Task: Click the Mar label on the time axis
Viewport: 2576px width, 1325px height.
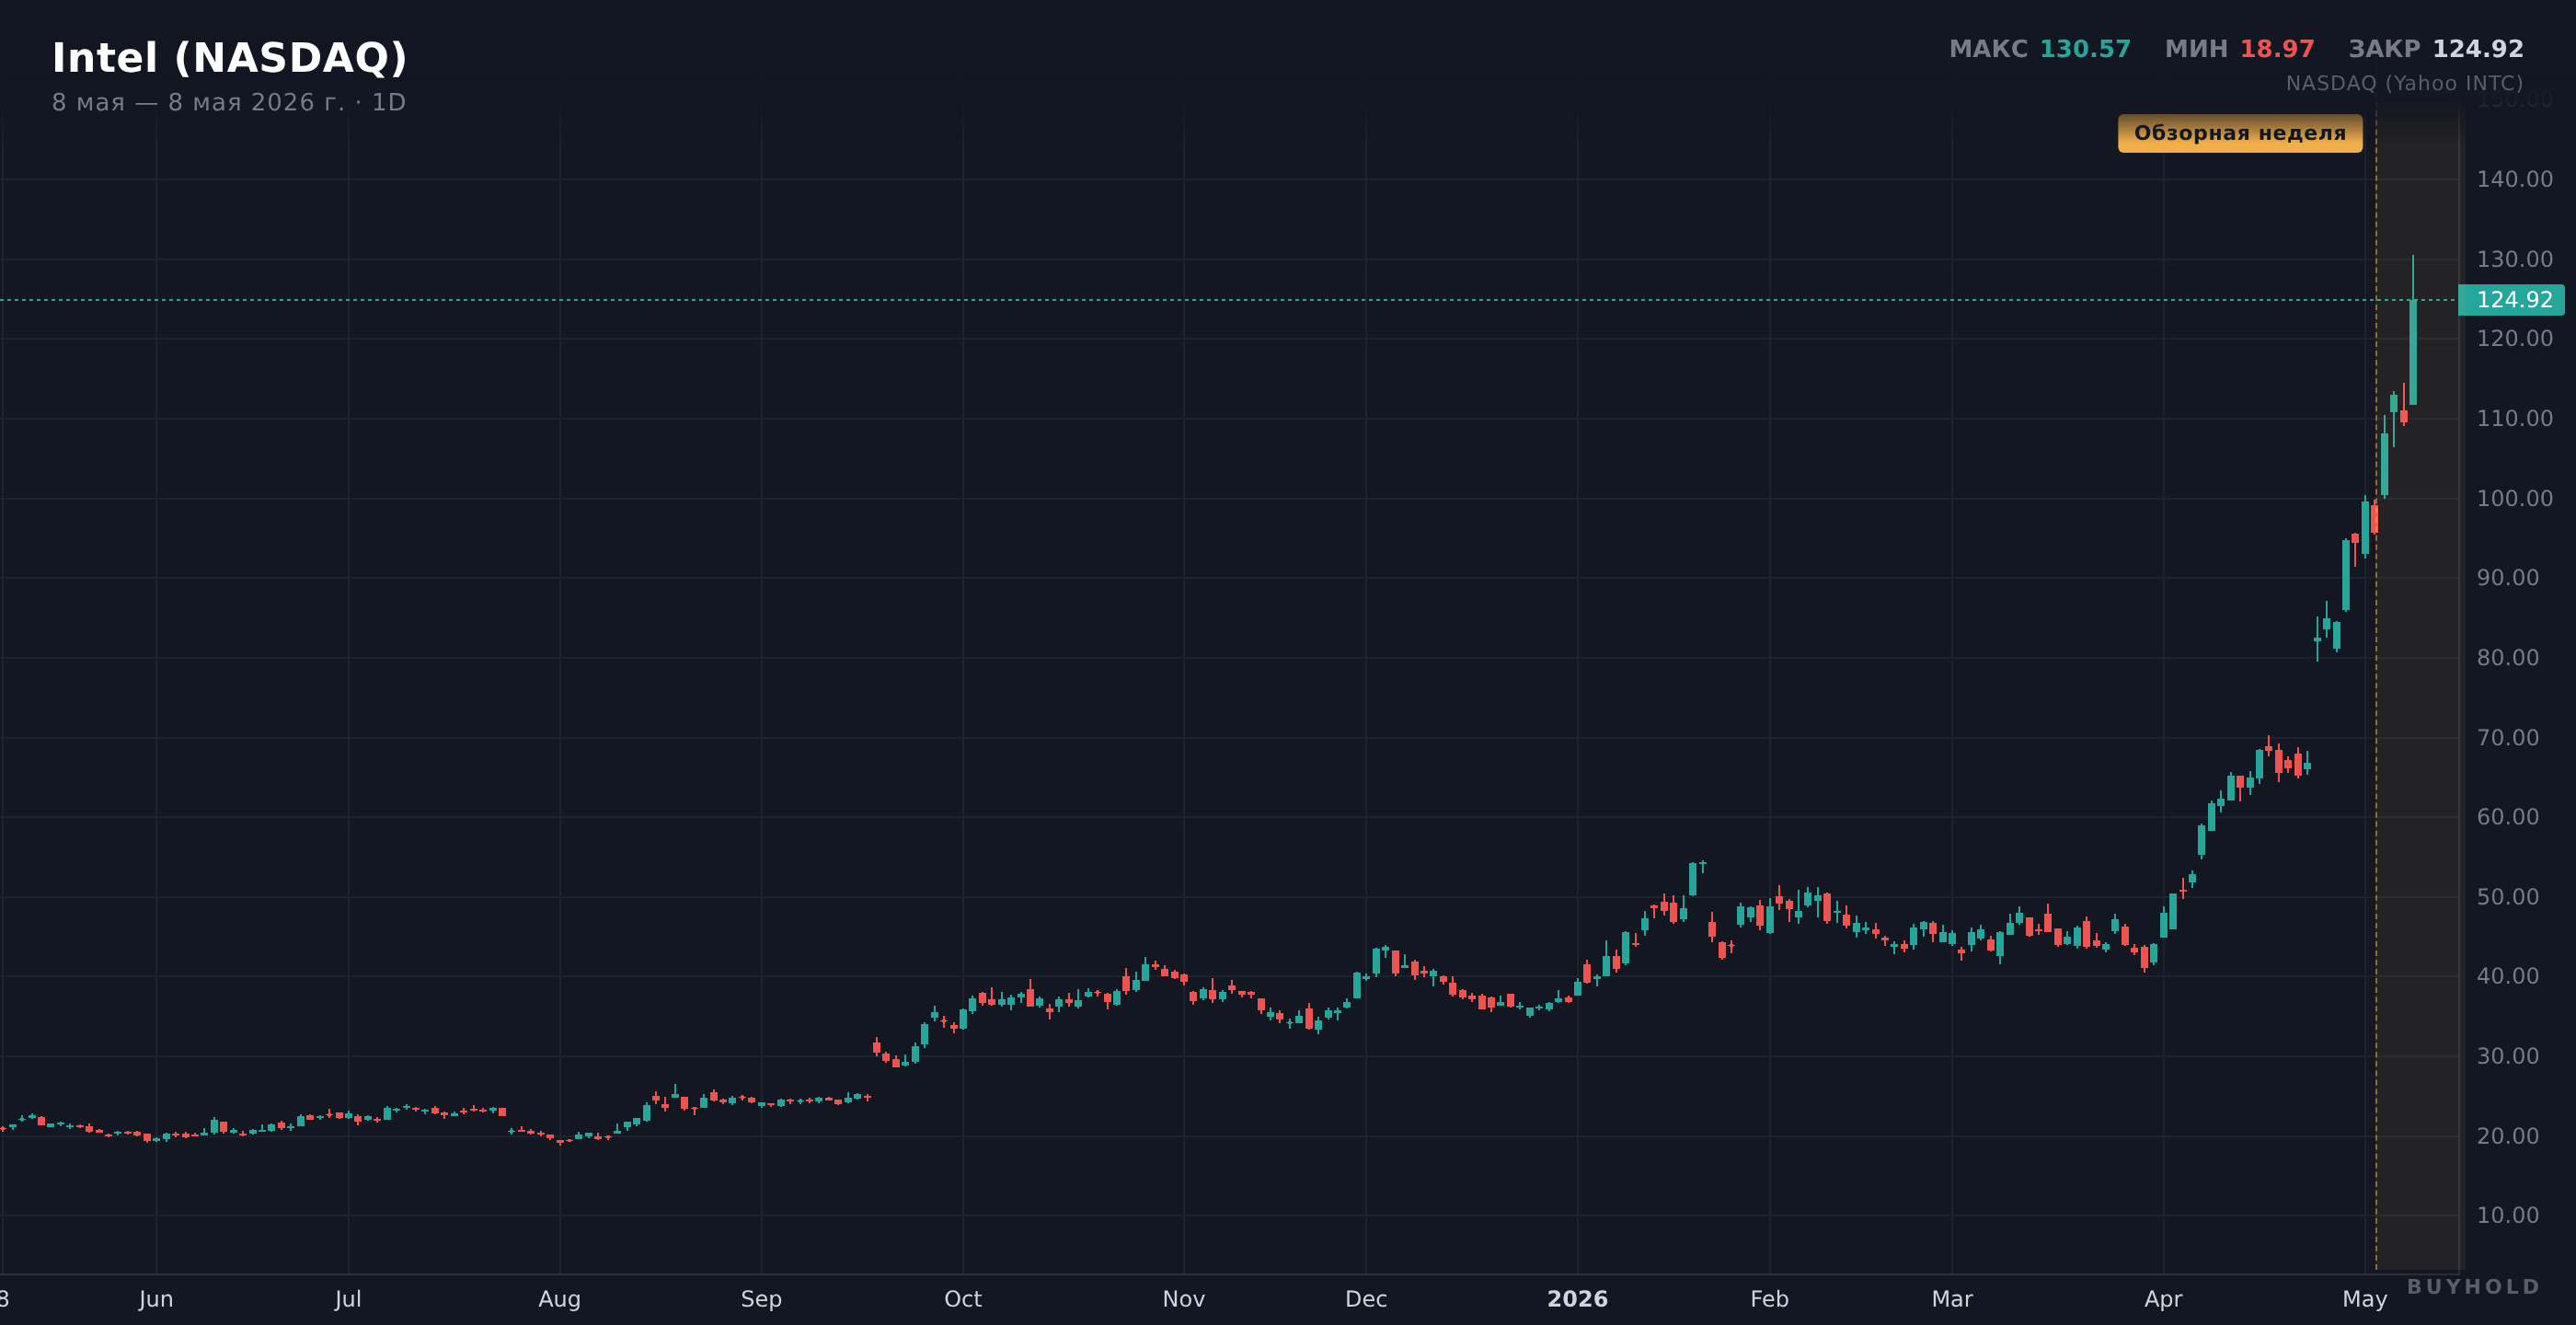Action: click(x=1952, y=1299)
